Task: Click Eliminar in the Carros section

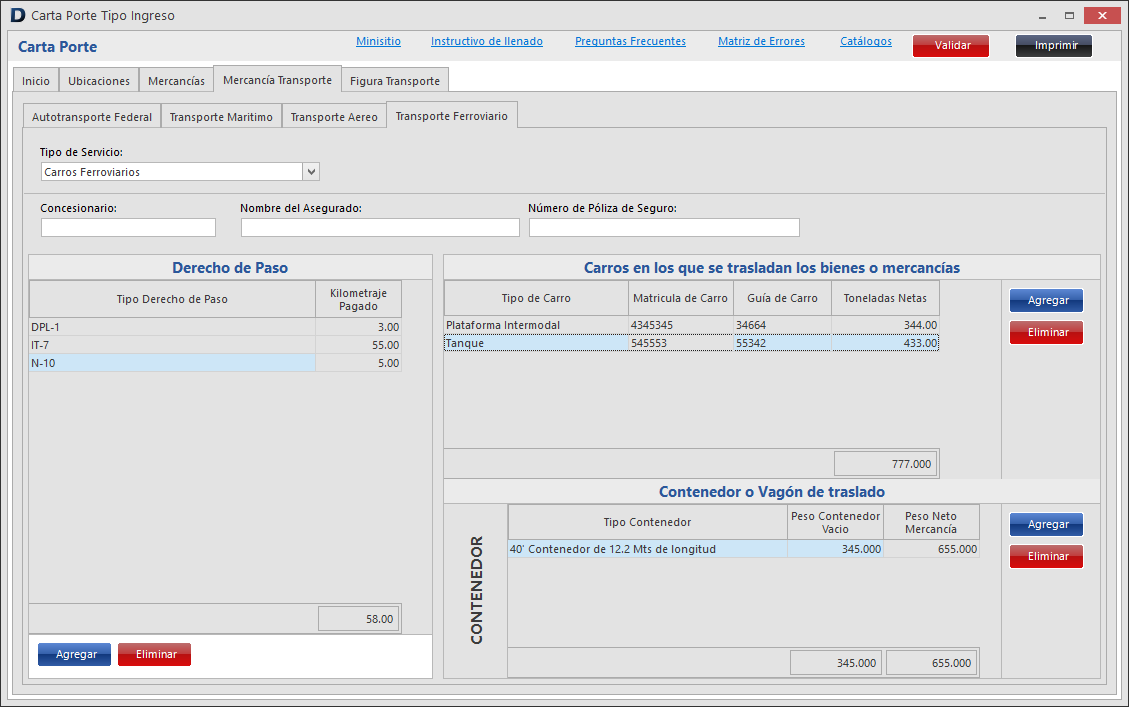Action: (x=1046, y=333)
